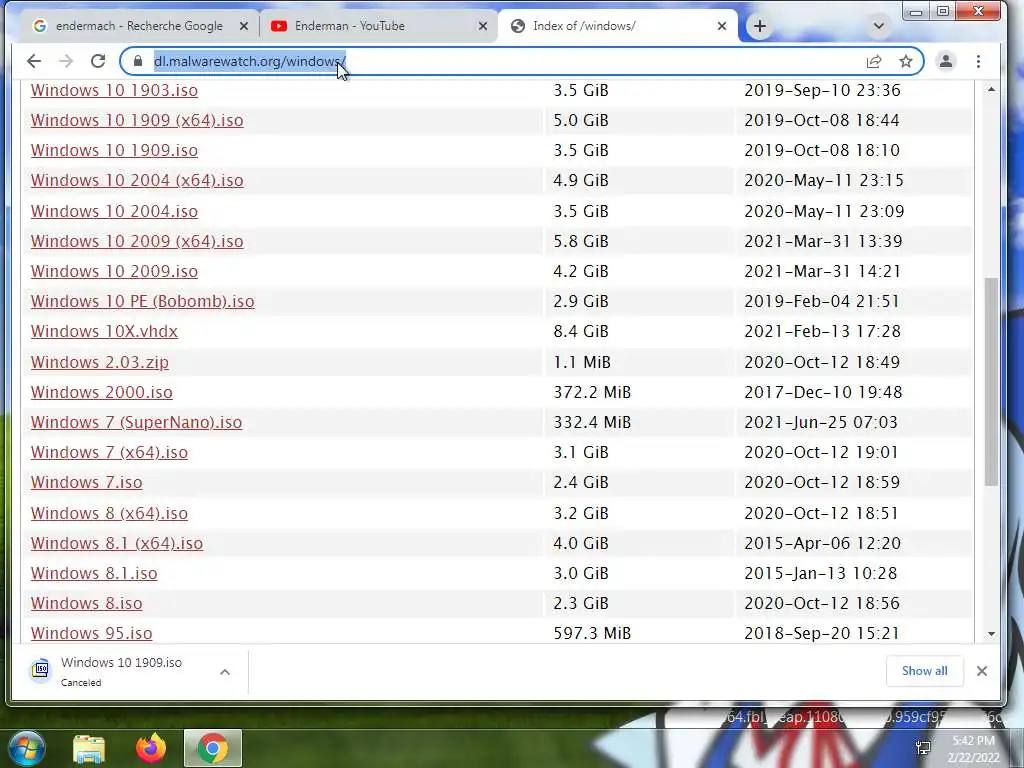Open the Windows 10 1909.iso link in listing
Image resolution: width=1024 pixels, height=768 pixels.
114,150
